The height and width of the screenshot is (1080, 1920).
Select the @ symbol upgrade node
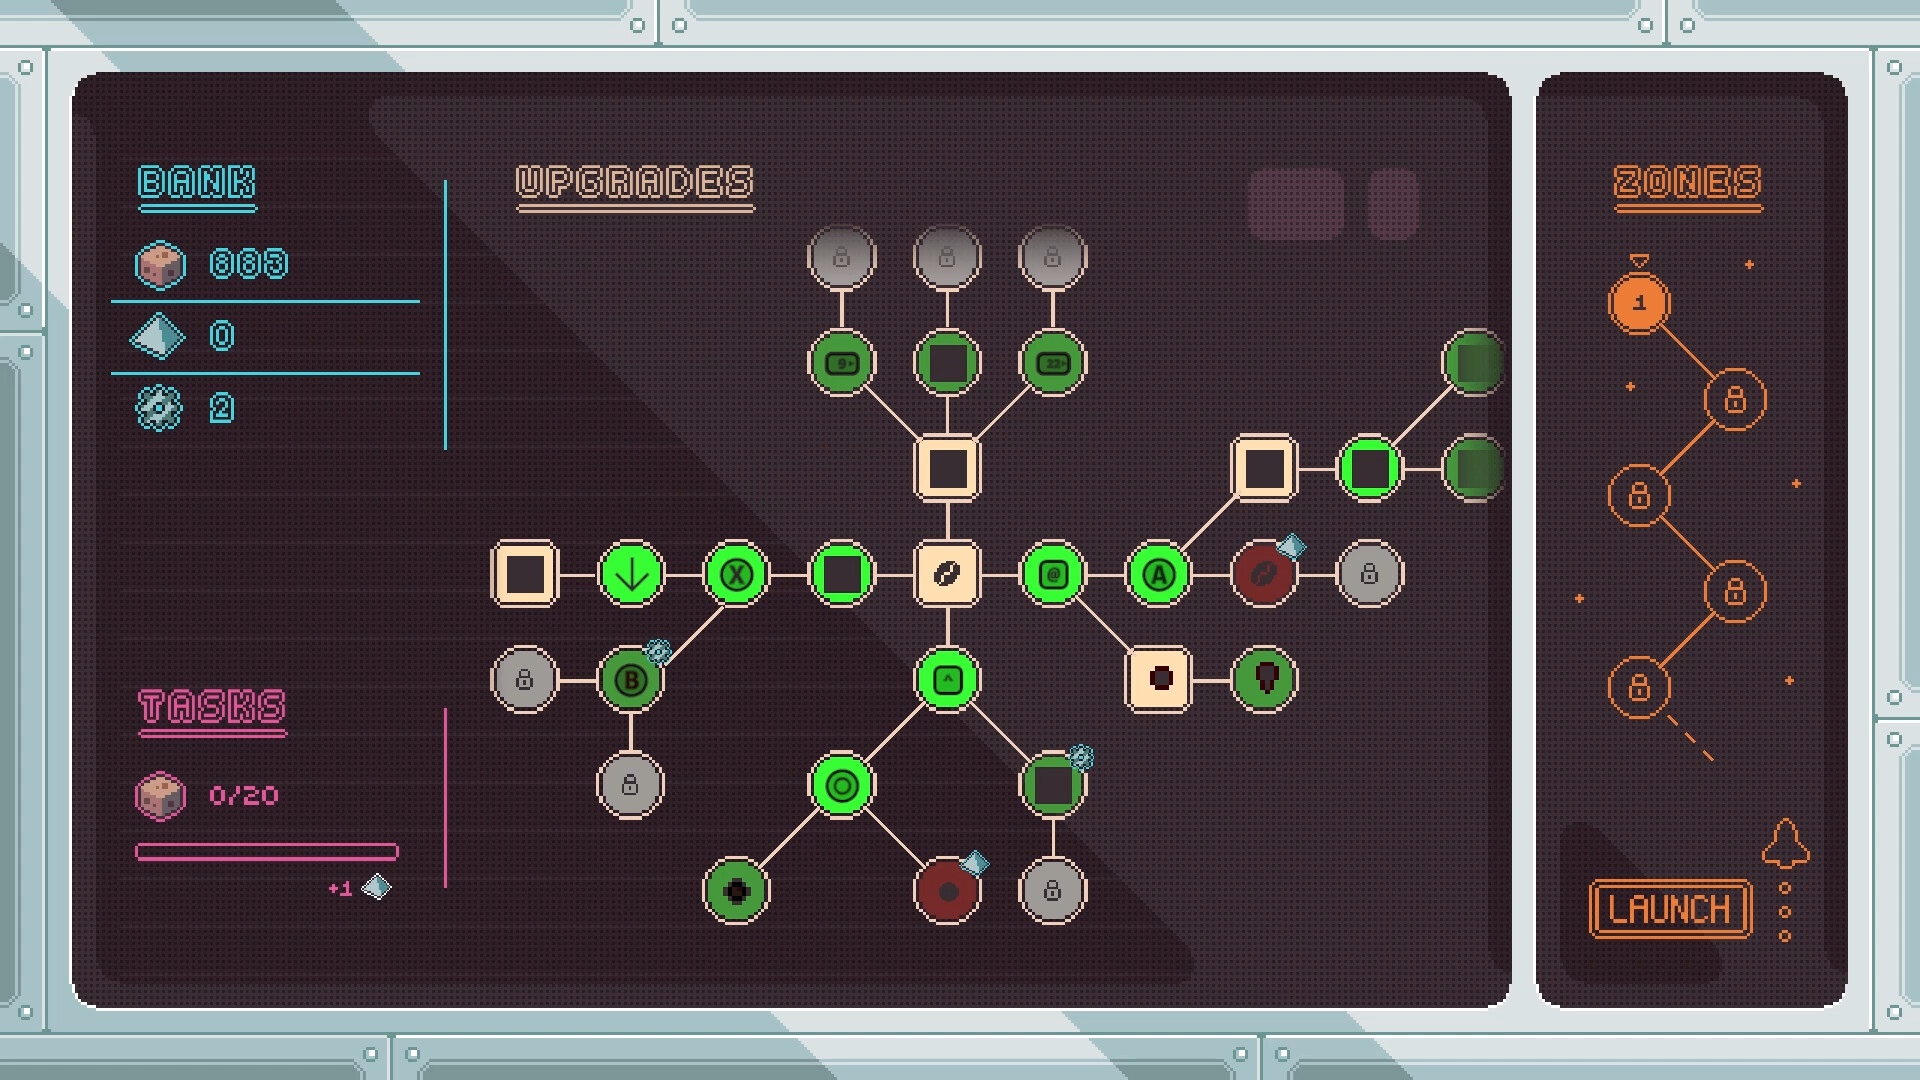tap(1052, 574)
